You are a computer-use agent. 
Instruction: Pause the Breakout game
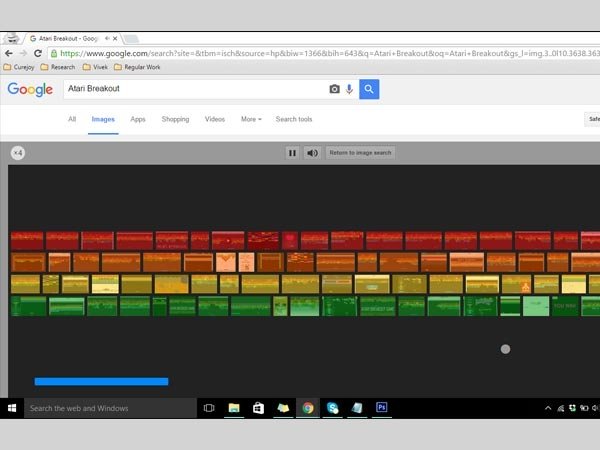[292, 153]
